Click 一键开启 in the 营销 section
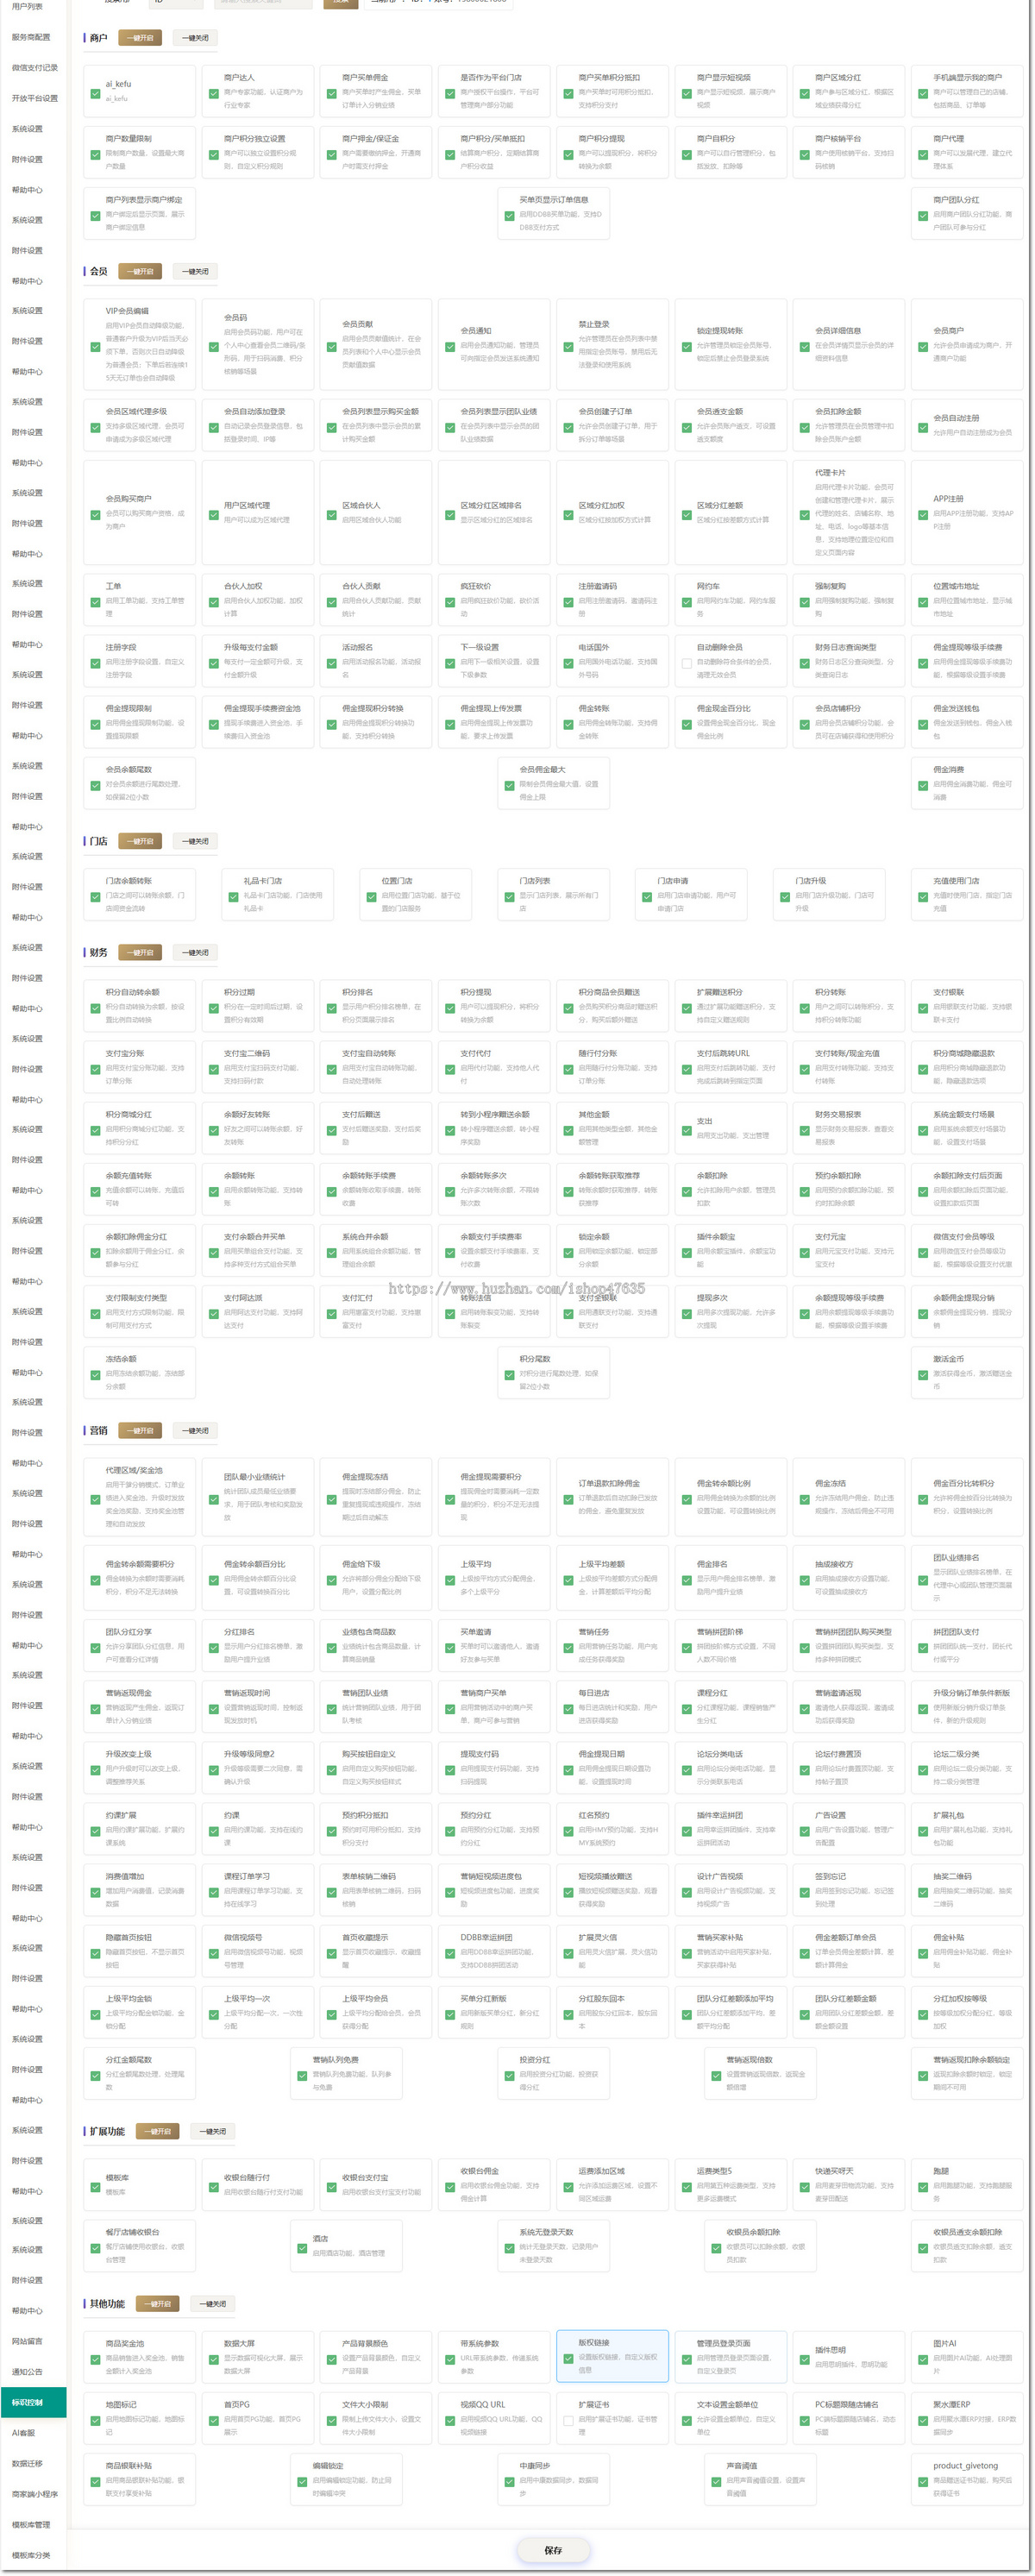 [140, 1431]
